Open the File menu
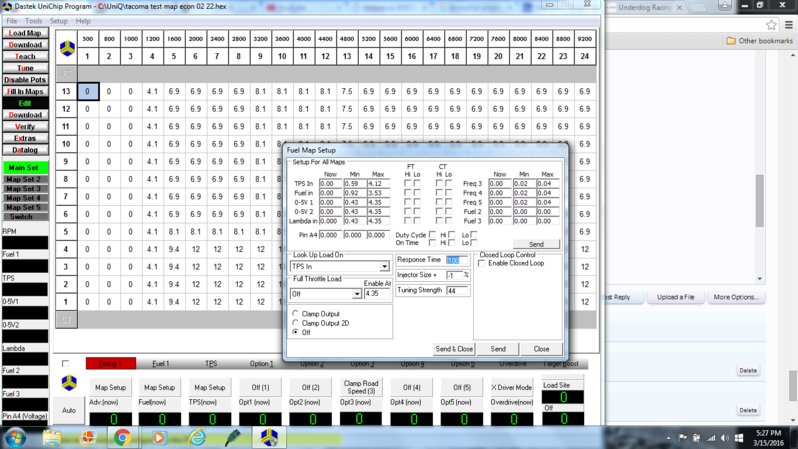The width and height of the screenshot is (798, 449). click(x=12, y=21)
